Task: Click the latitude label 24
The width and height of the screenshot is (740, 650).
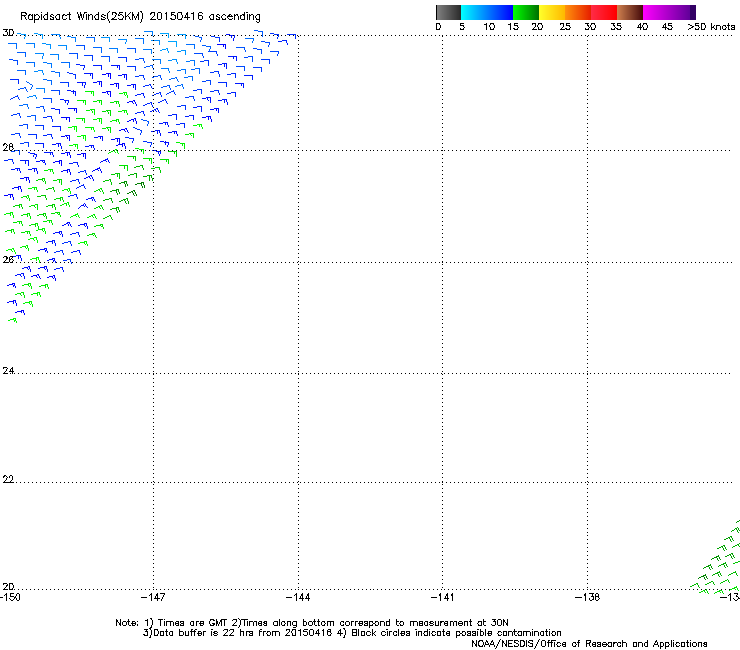Action: pyautogui.click(x=8, y=371)
